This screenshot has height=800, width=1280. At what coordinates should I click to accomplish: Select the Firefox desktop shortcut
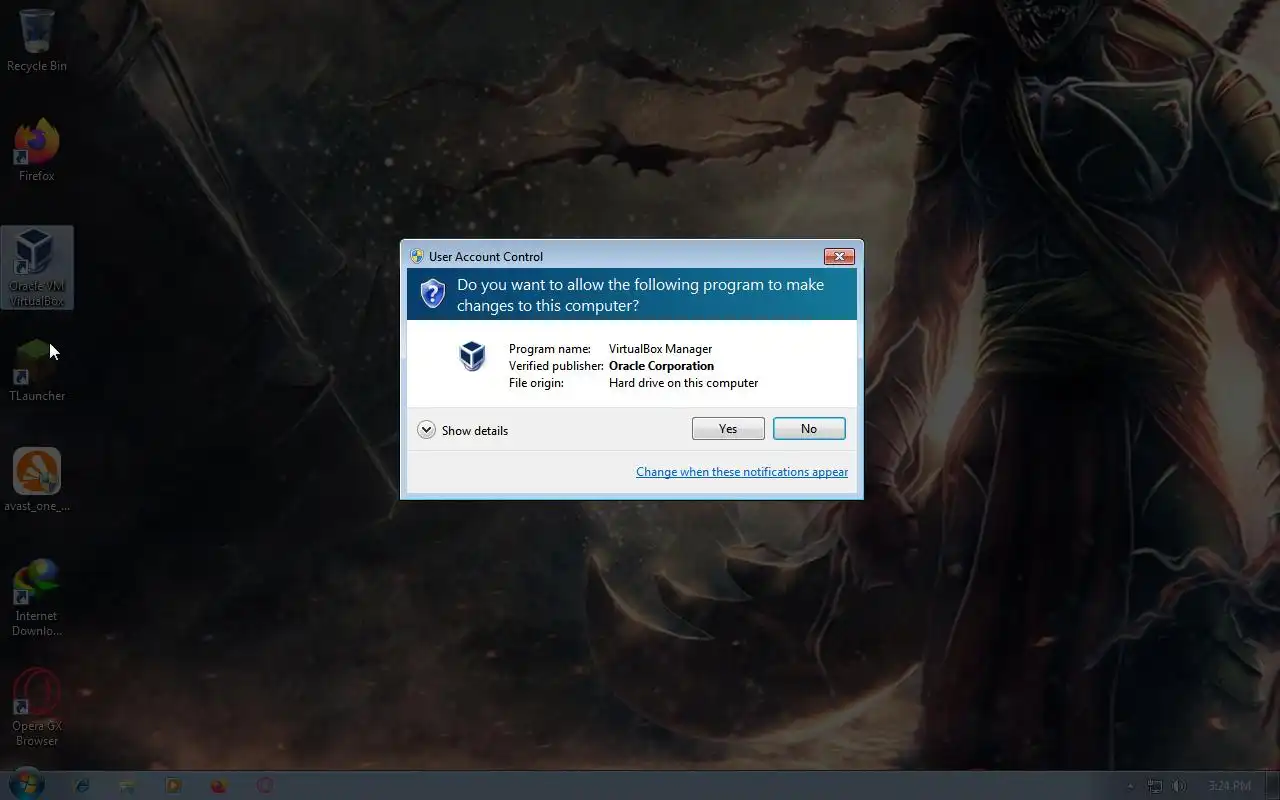pyautogui.click(x=37, y=150)
